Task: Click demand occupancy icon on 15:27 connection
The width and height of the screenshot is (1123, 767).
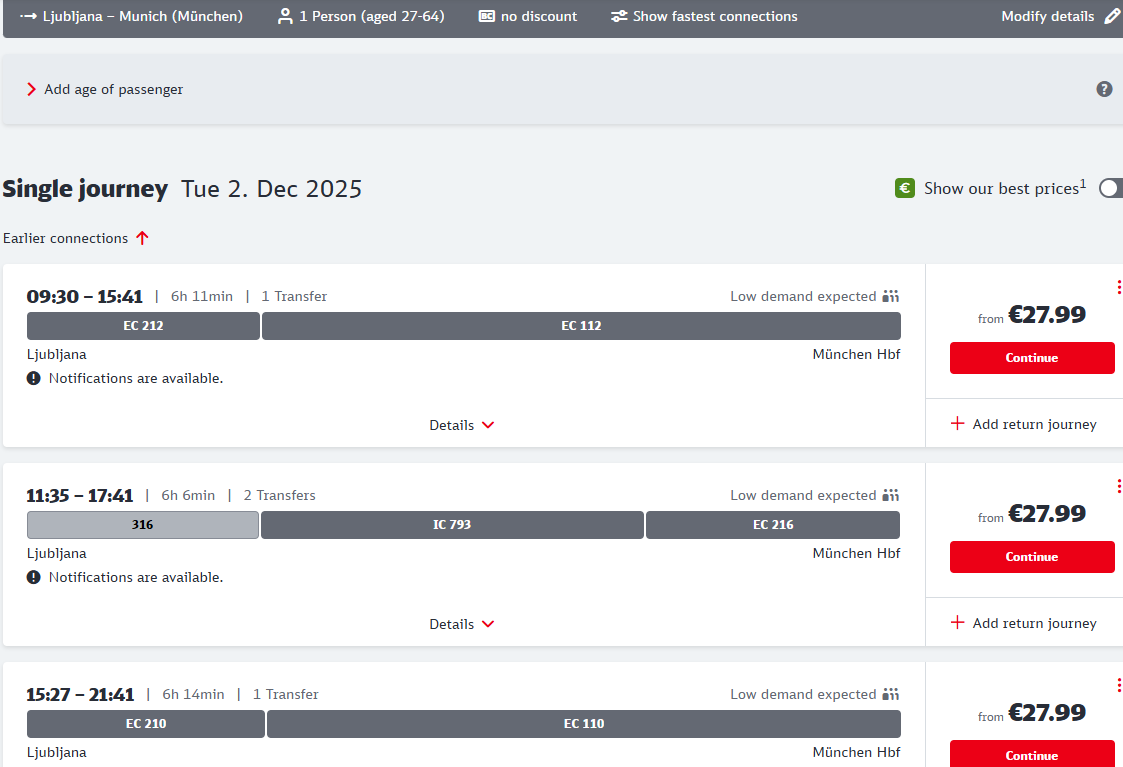Action: (890, 695)
